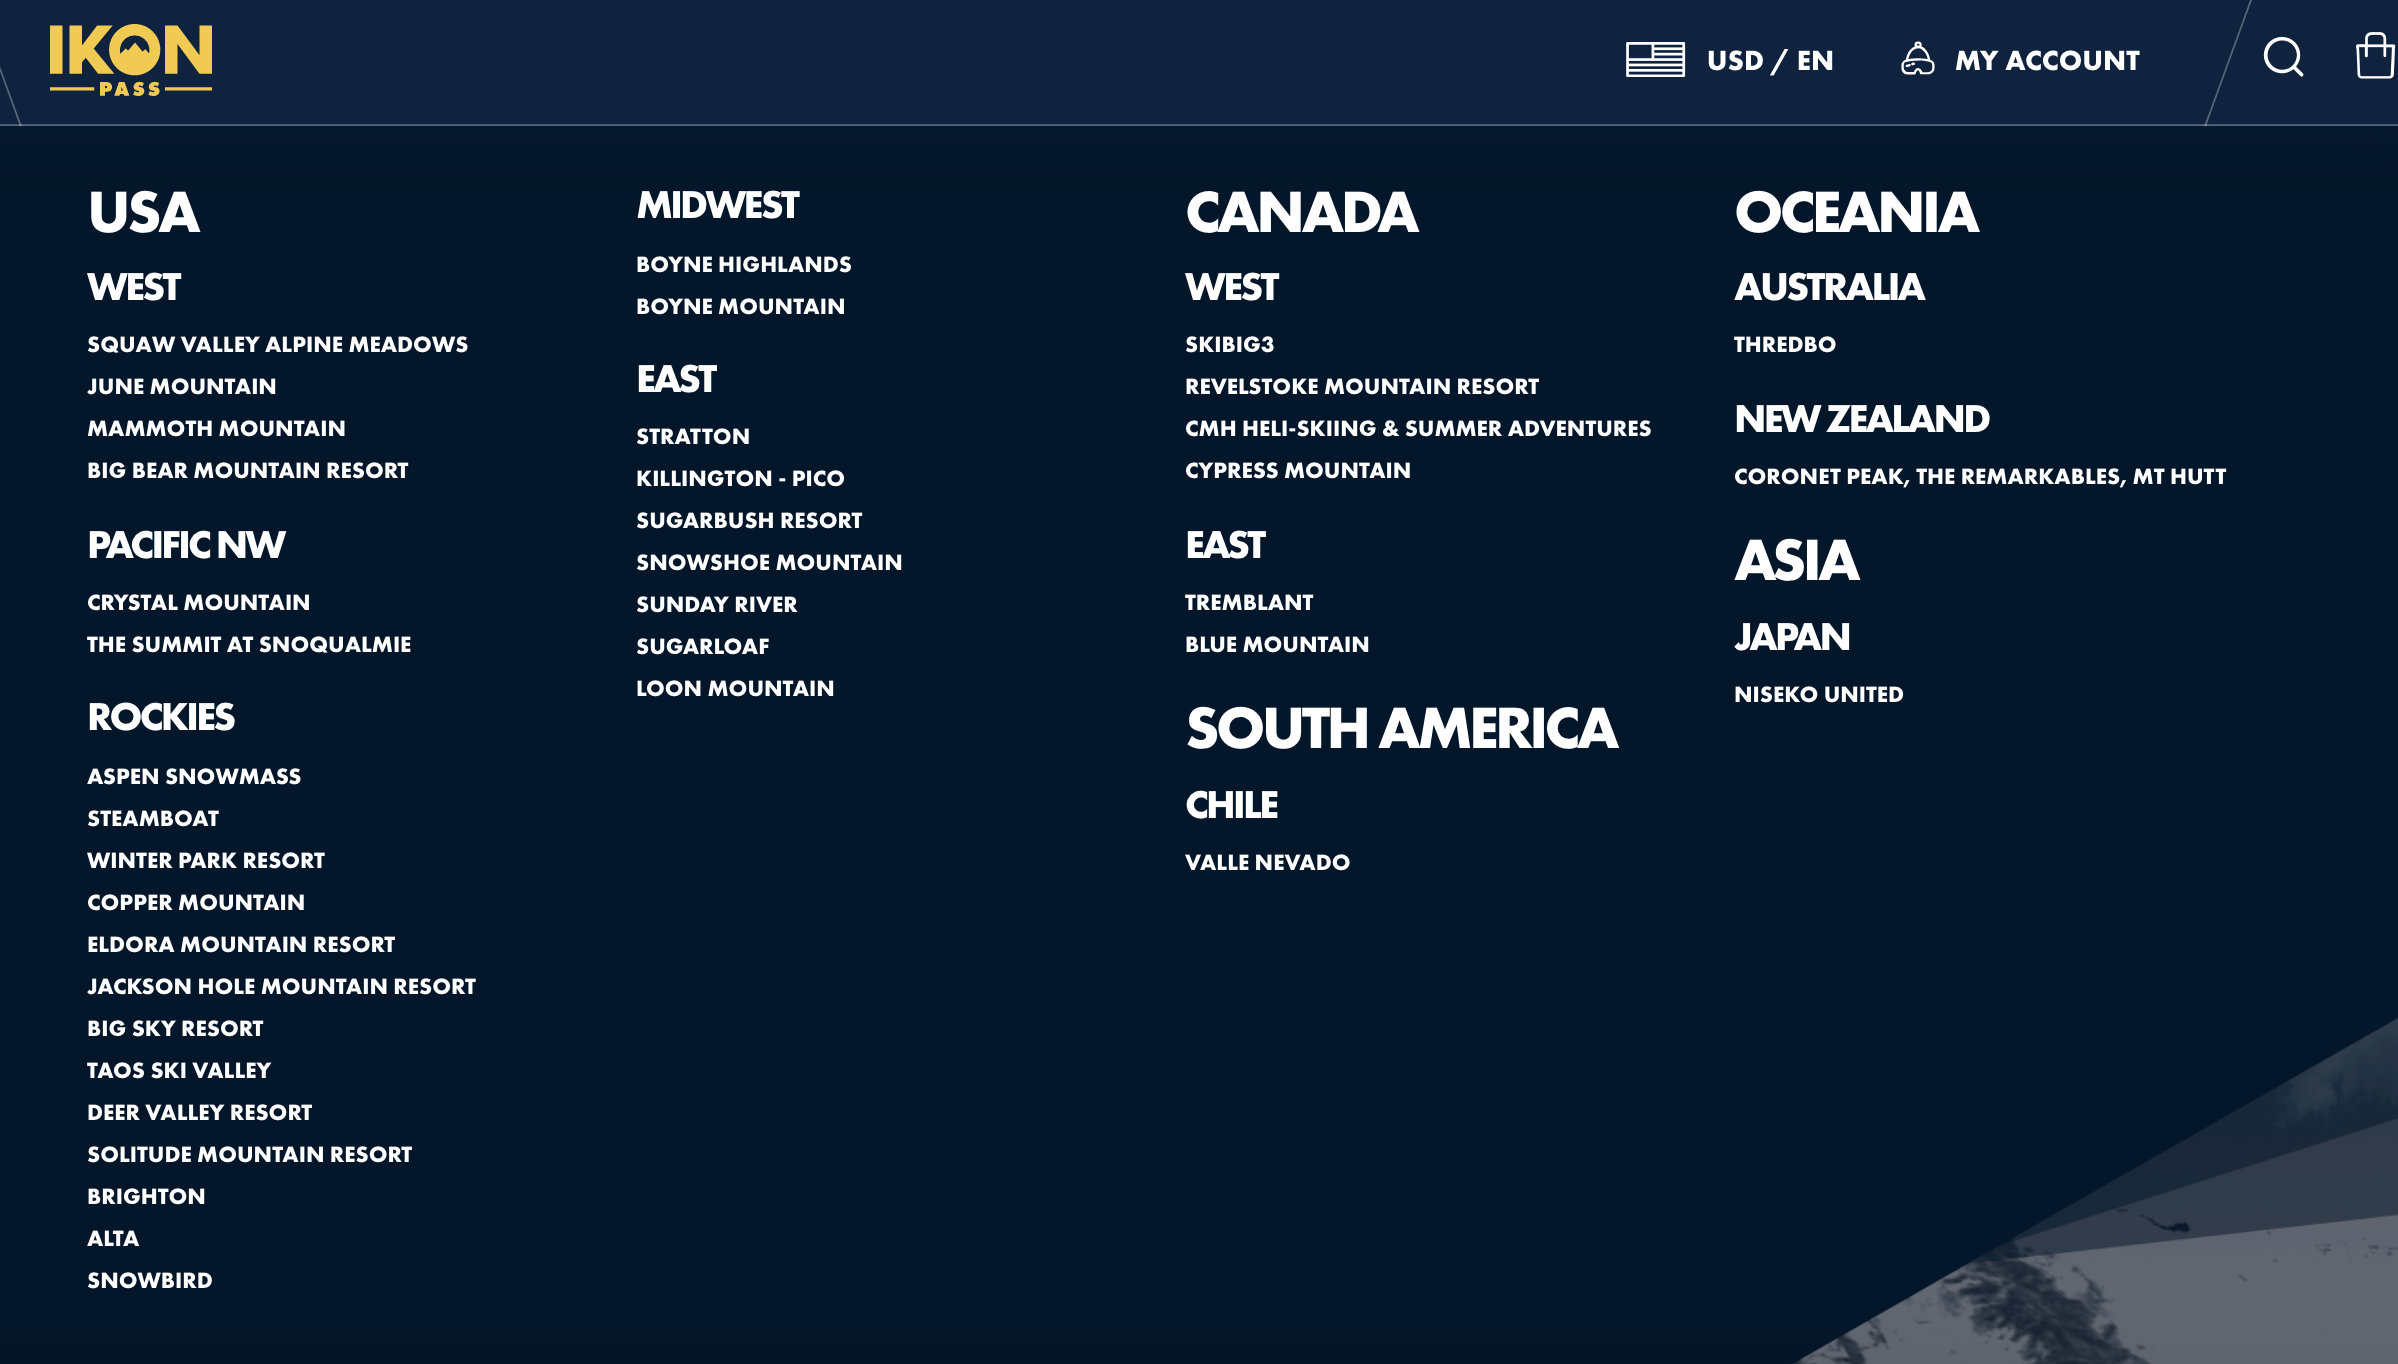Open Aspen Snowmass

194,777
